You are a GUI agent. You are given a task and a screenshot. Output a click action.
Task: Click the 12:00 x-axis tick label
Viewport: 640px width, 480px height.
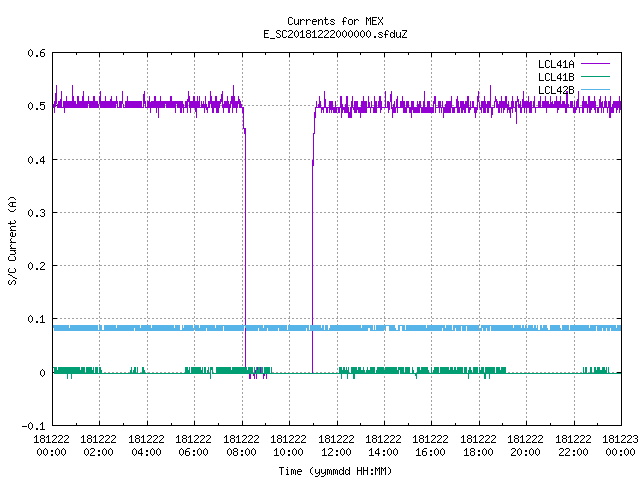[336, 446]
